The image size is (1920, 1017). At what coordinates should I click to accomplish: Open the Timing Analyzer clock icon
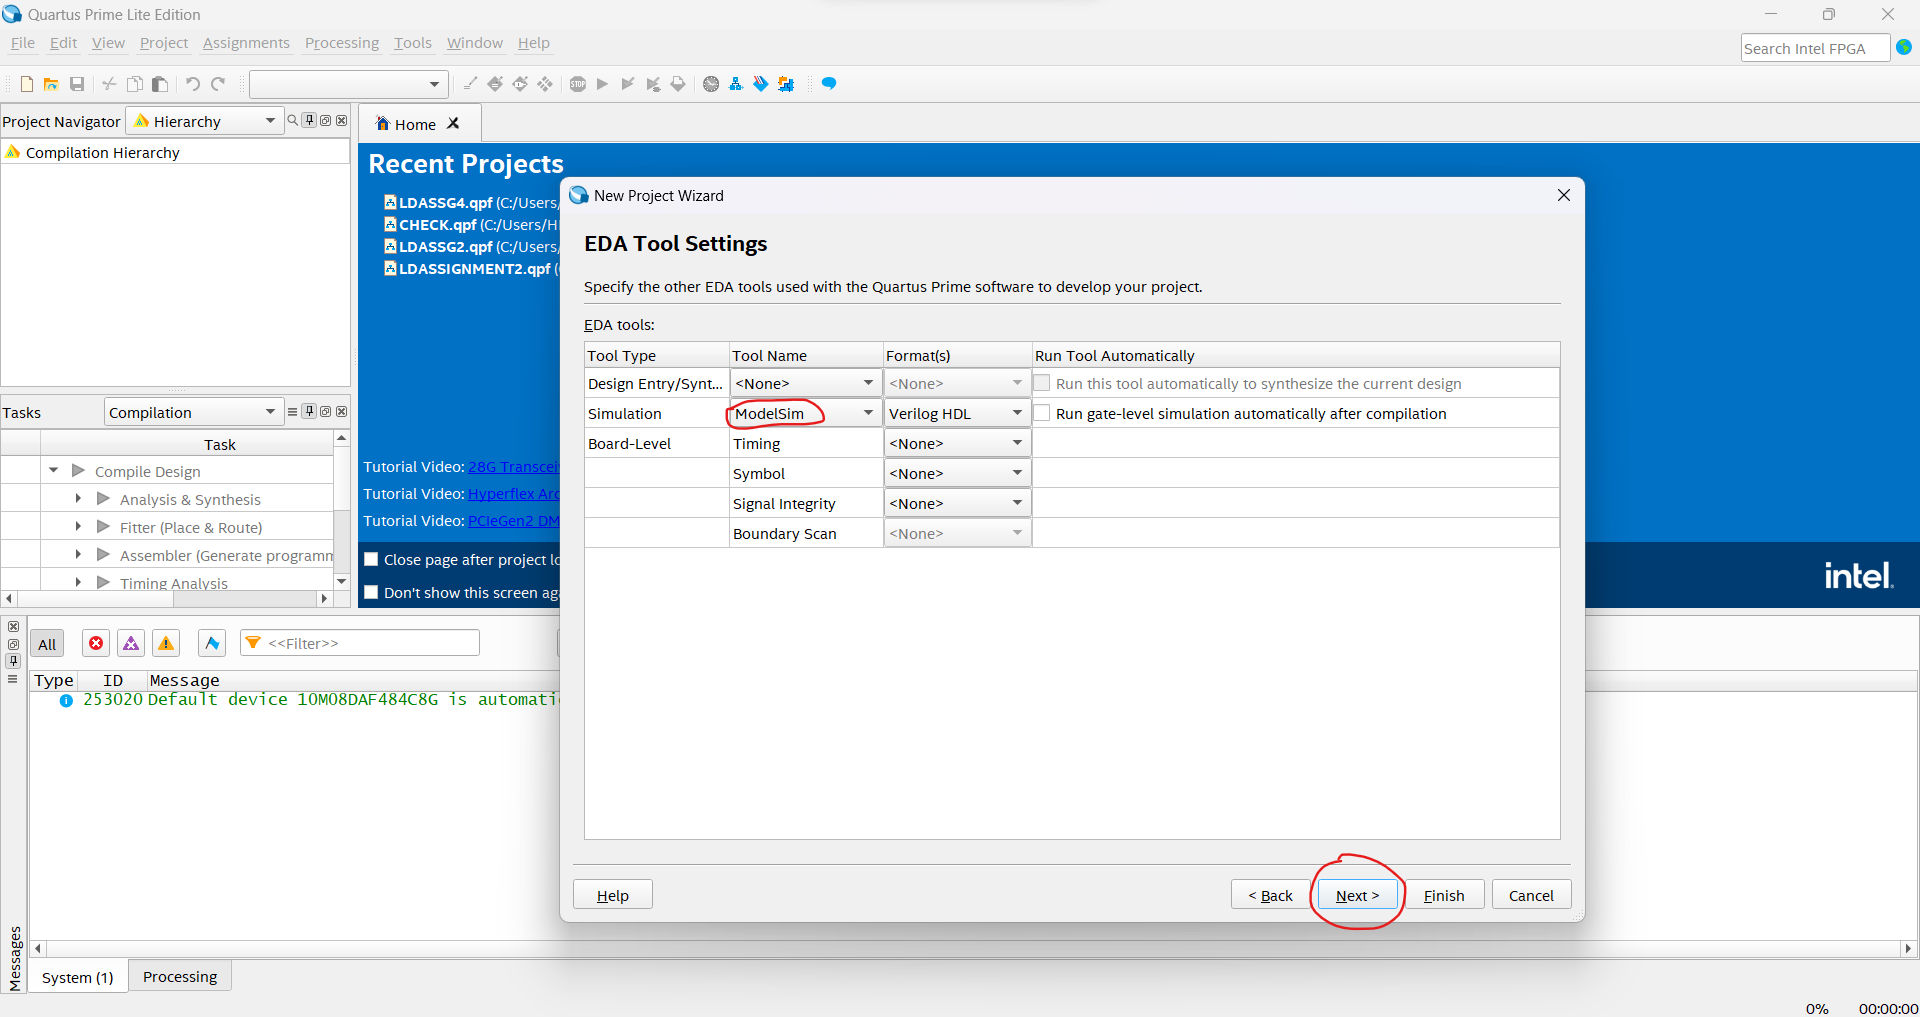[x=711, y=84]
